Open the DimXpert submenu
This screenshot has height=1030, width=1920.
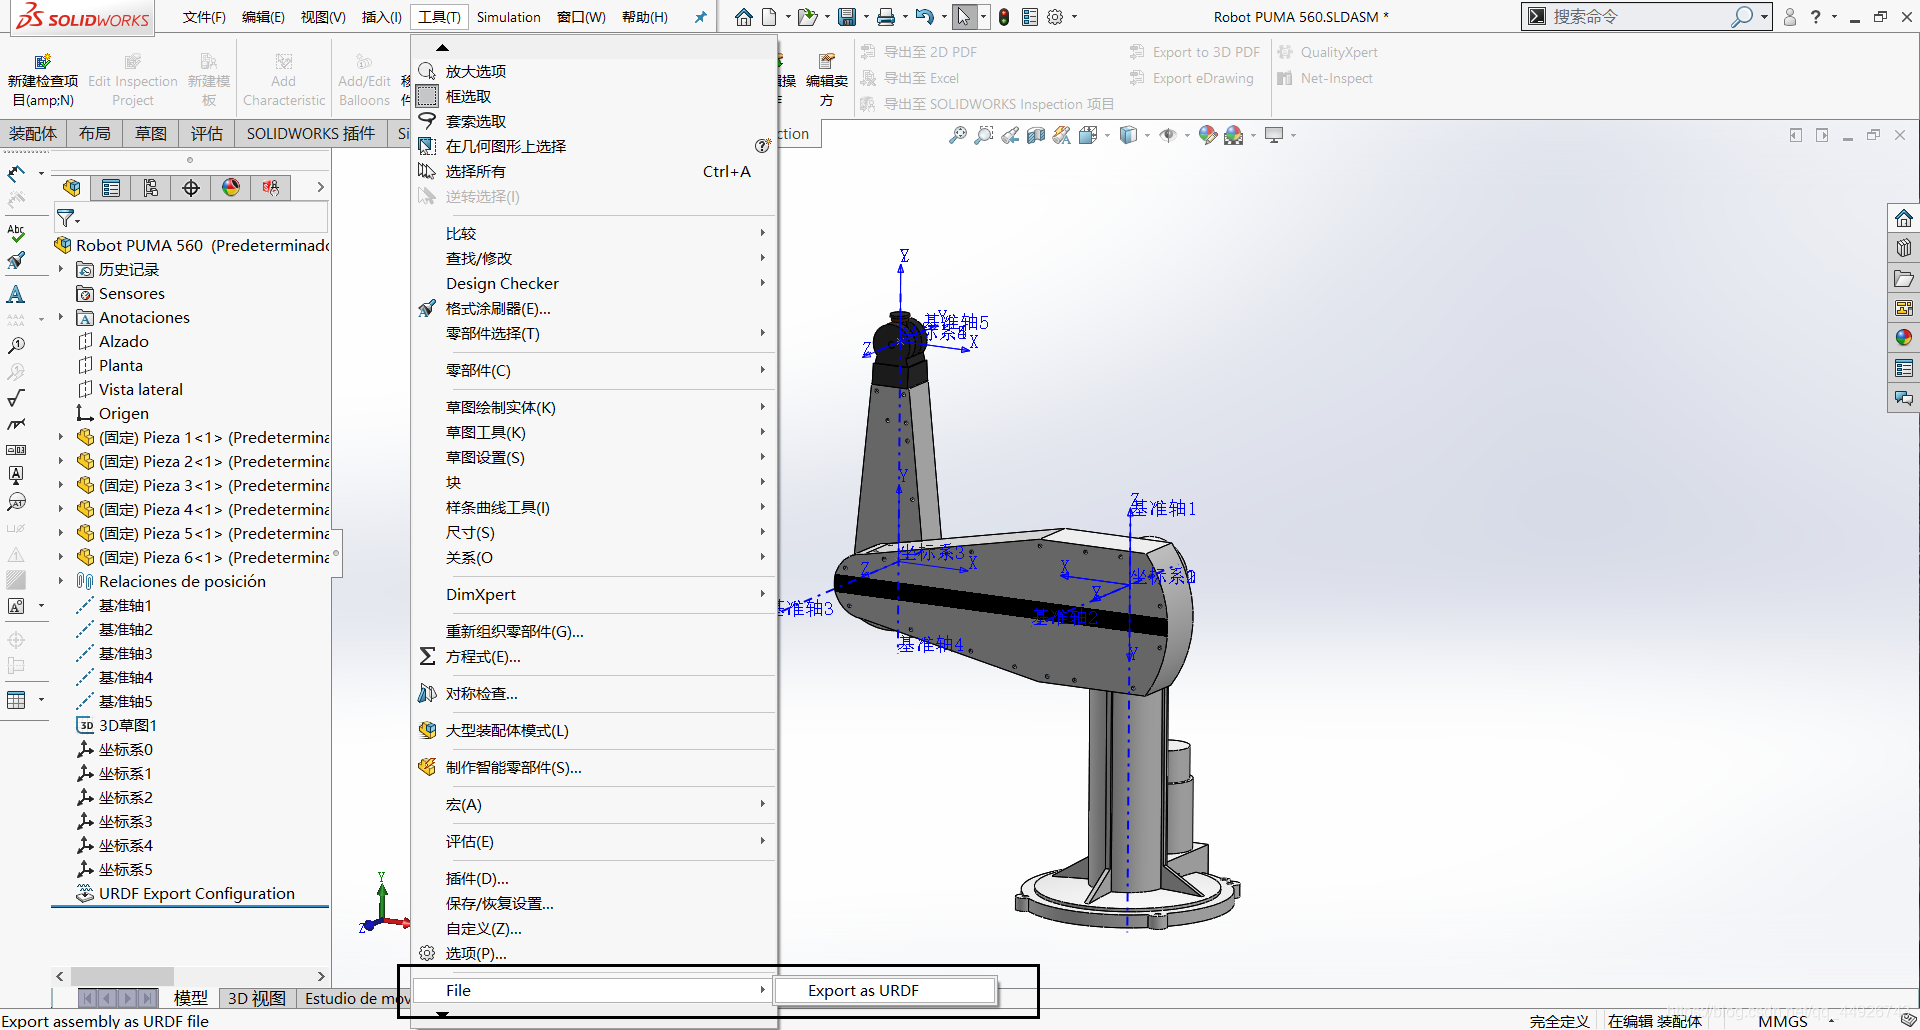pos(596,594)
